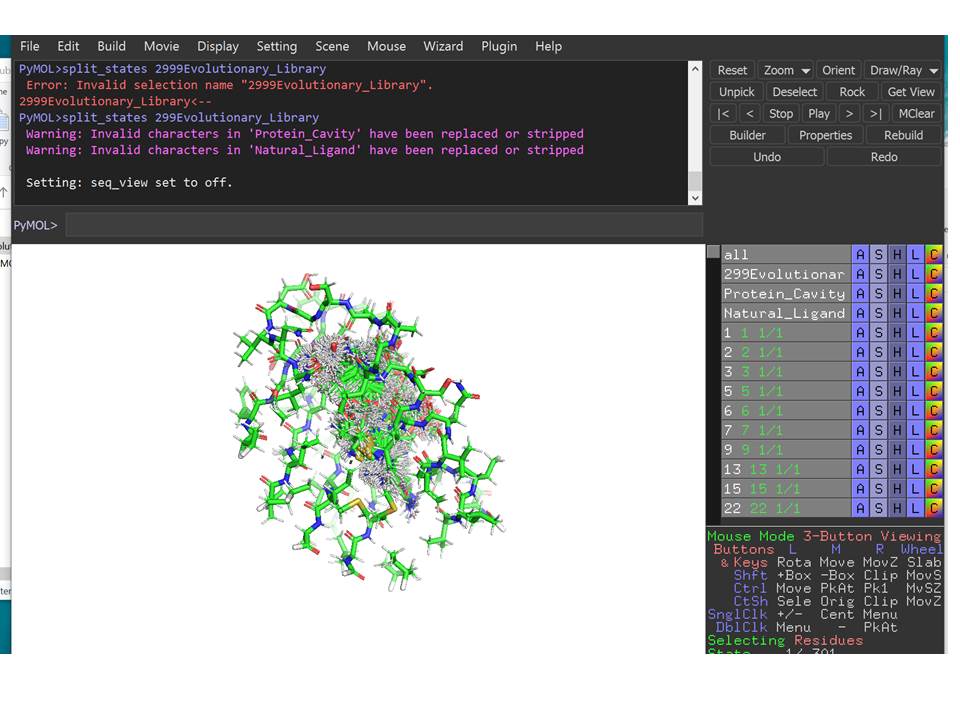This screenshot has height=720, width=960.
Task: Open the Label (L) menu for object 13
Action: tap(915, 469)
